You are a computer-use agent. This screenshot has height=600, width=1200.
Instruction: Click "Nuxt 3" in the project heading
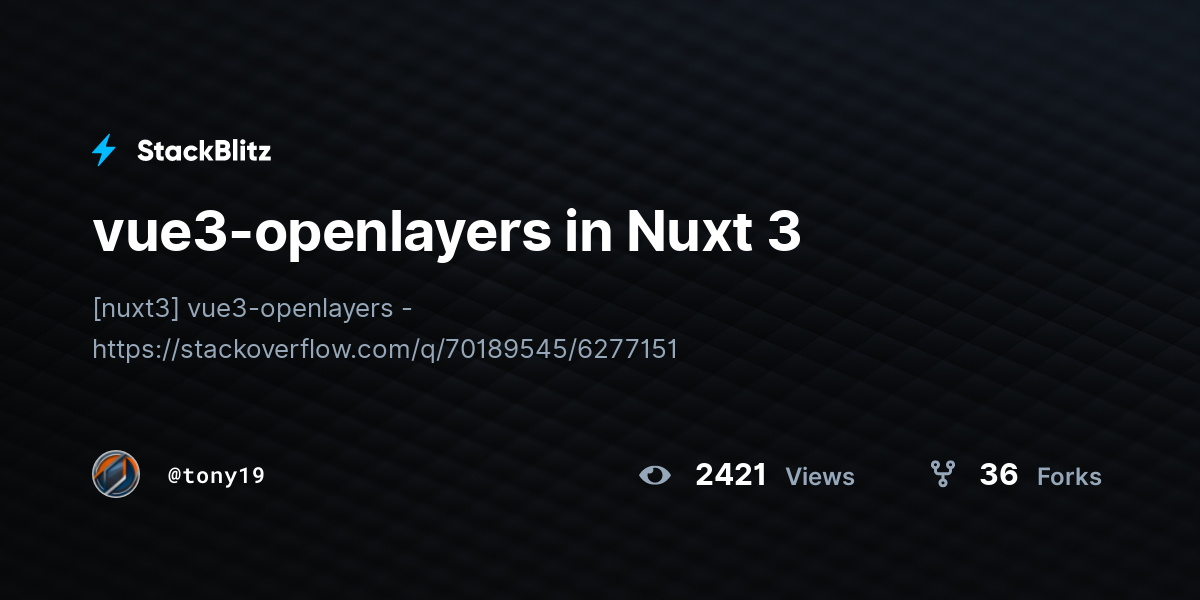tap(714, 234)
